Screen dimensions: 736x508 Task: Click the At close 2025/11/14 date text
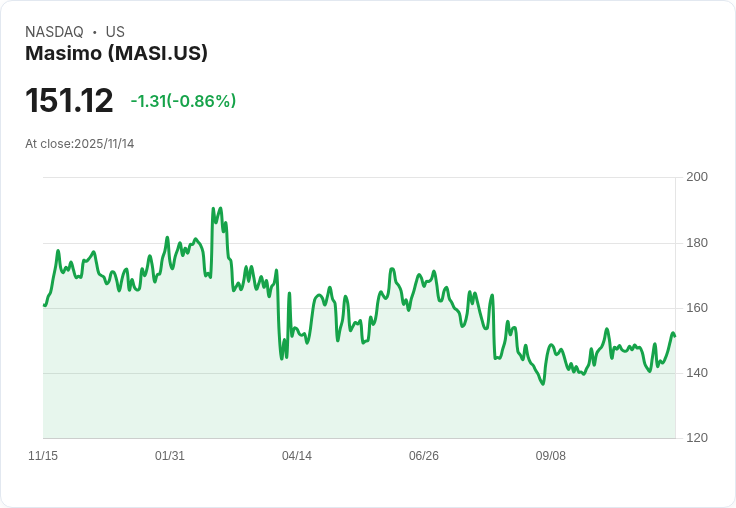[x=80, y=144]
